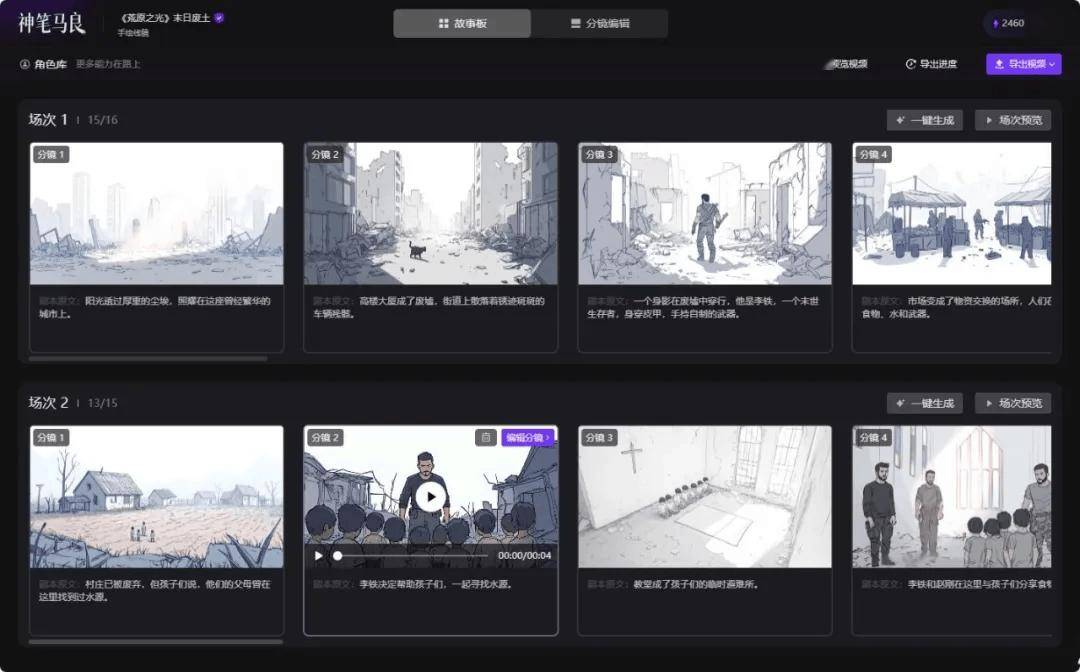Image resolution: width=1080 pixels, height=672 pixels.
Task: Click the small play icon in video controls
Action: tap(319, 556)
